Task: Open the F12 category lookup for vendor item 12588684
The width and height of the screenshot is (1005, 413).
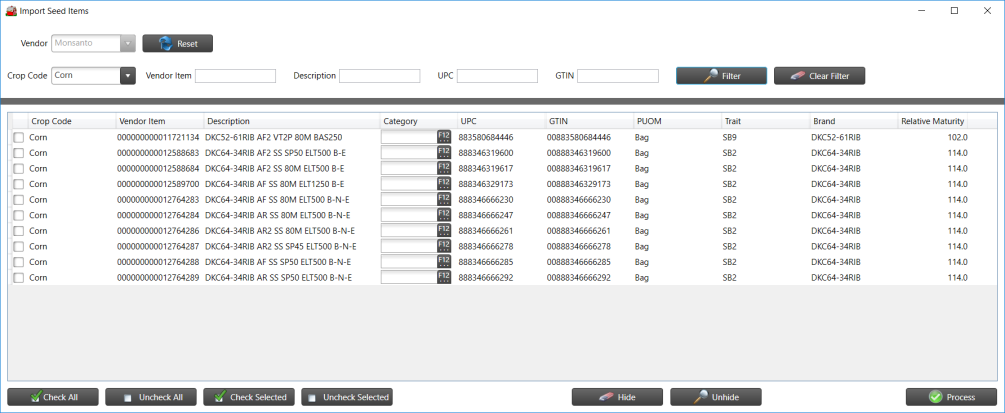Action: (x=444, y=169)
